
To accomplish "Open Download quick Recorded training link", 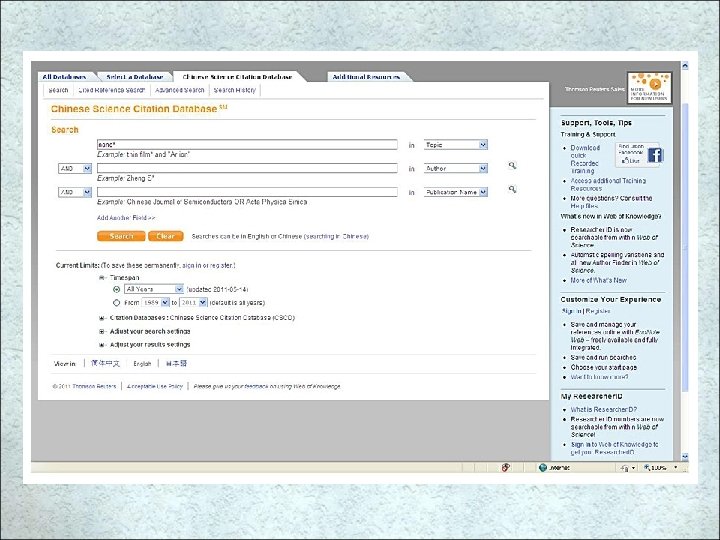I will pos(585,159).
